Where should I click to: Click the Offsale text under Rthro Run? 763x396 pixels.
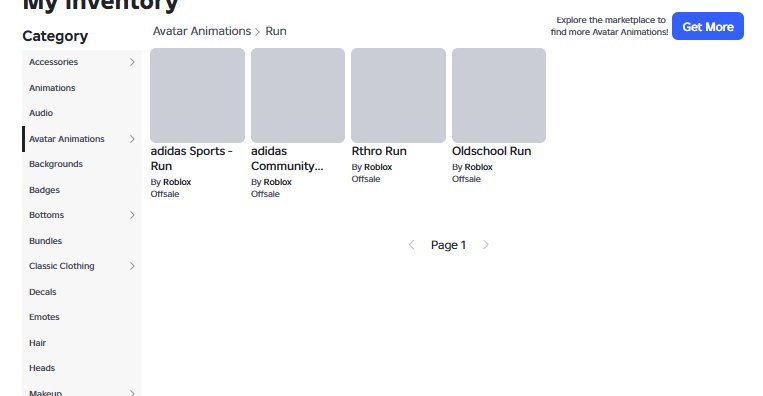click(366, 179)
